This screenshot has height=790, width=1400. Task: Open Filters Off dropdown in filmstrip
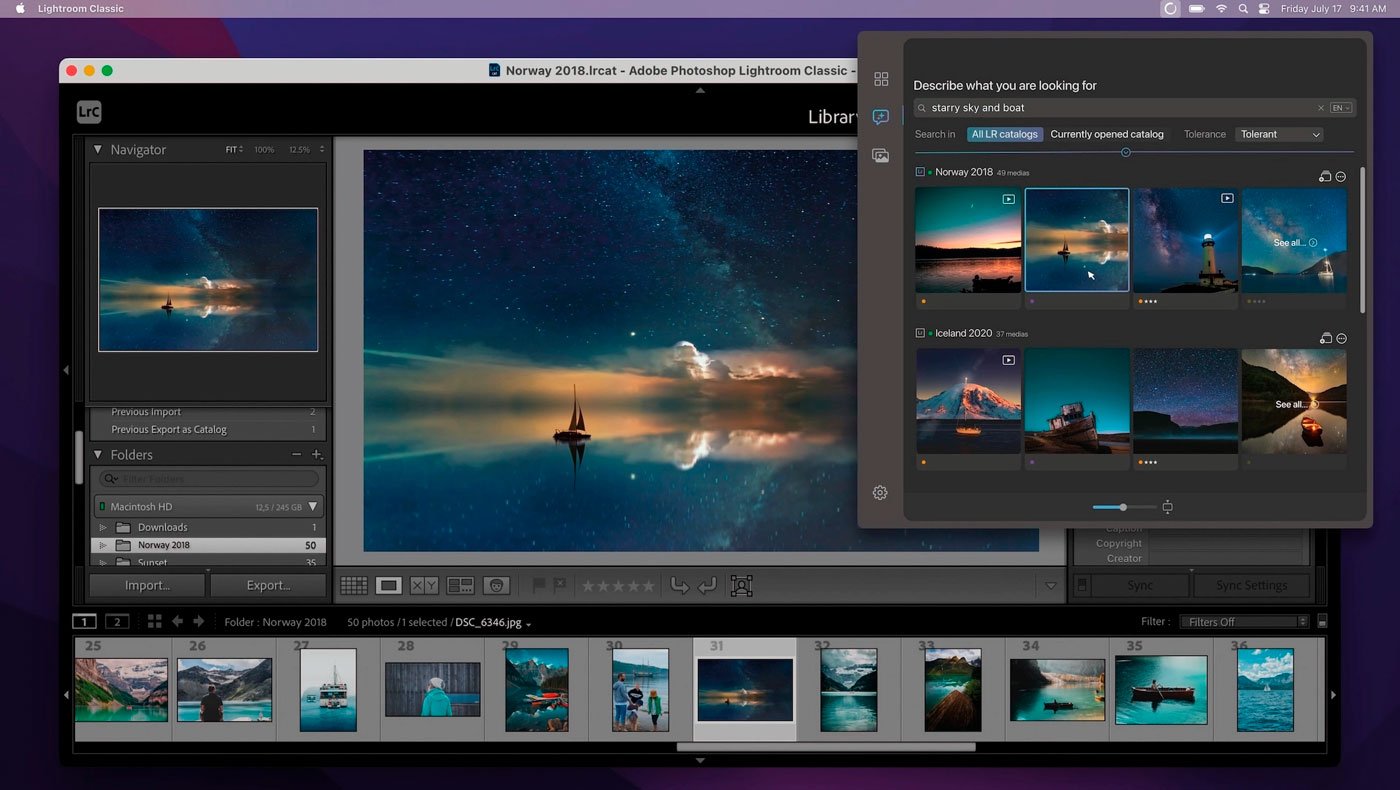(1244, 621)
